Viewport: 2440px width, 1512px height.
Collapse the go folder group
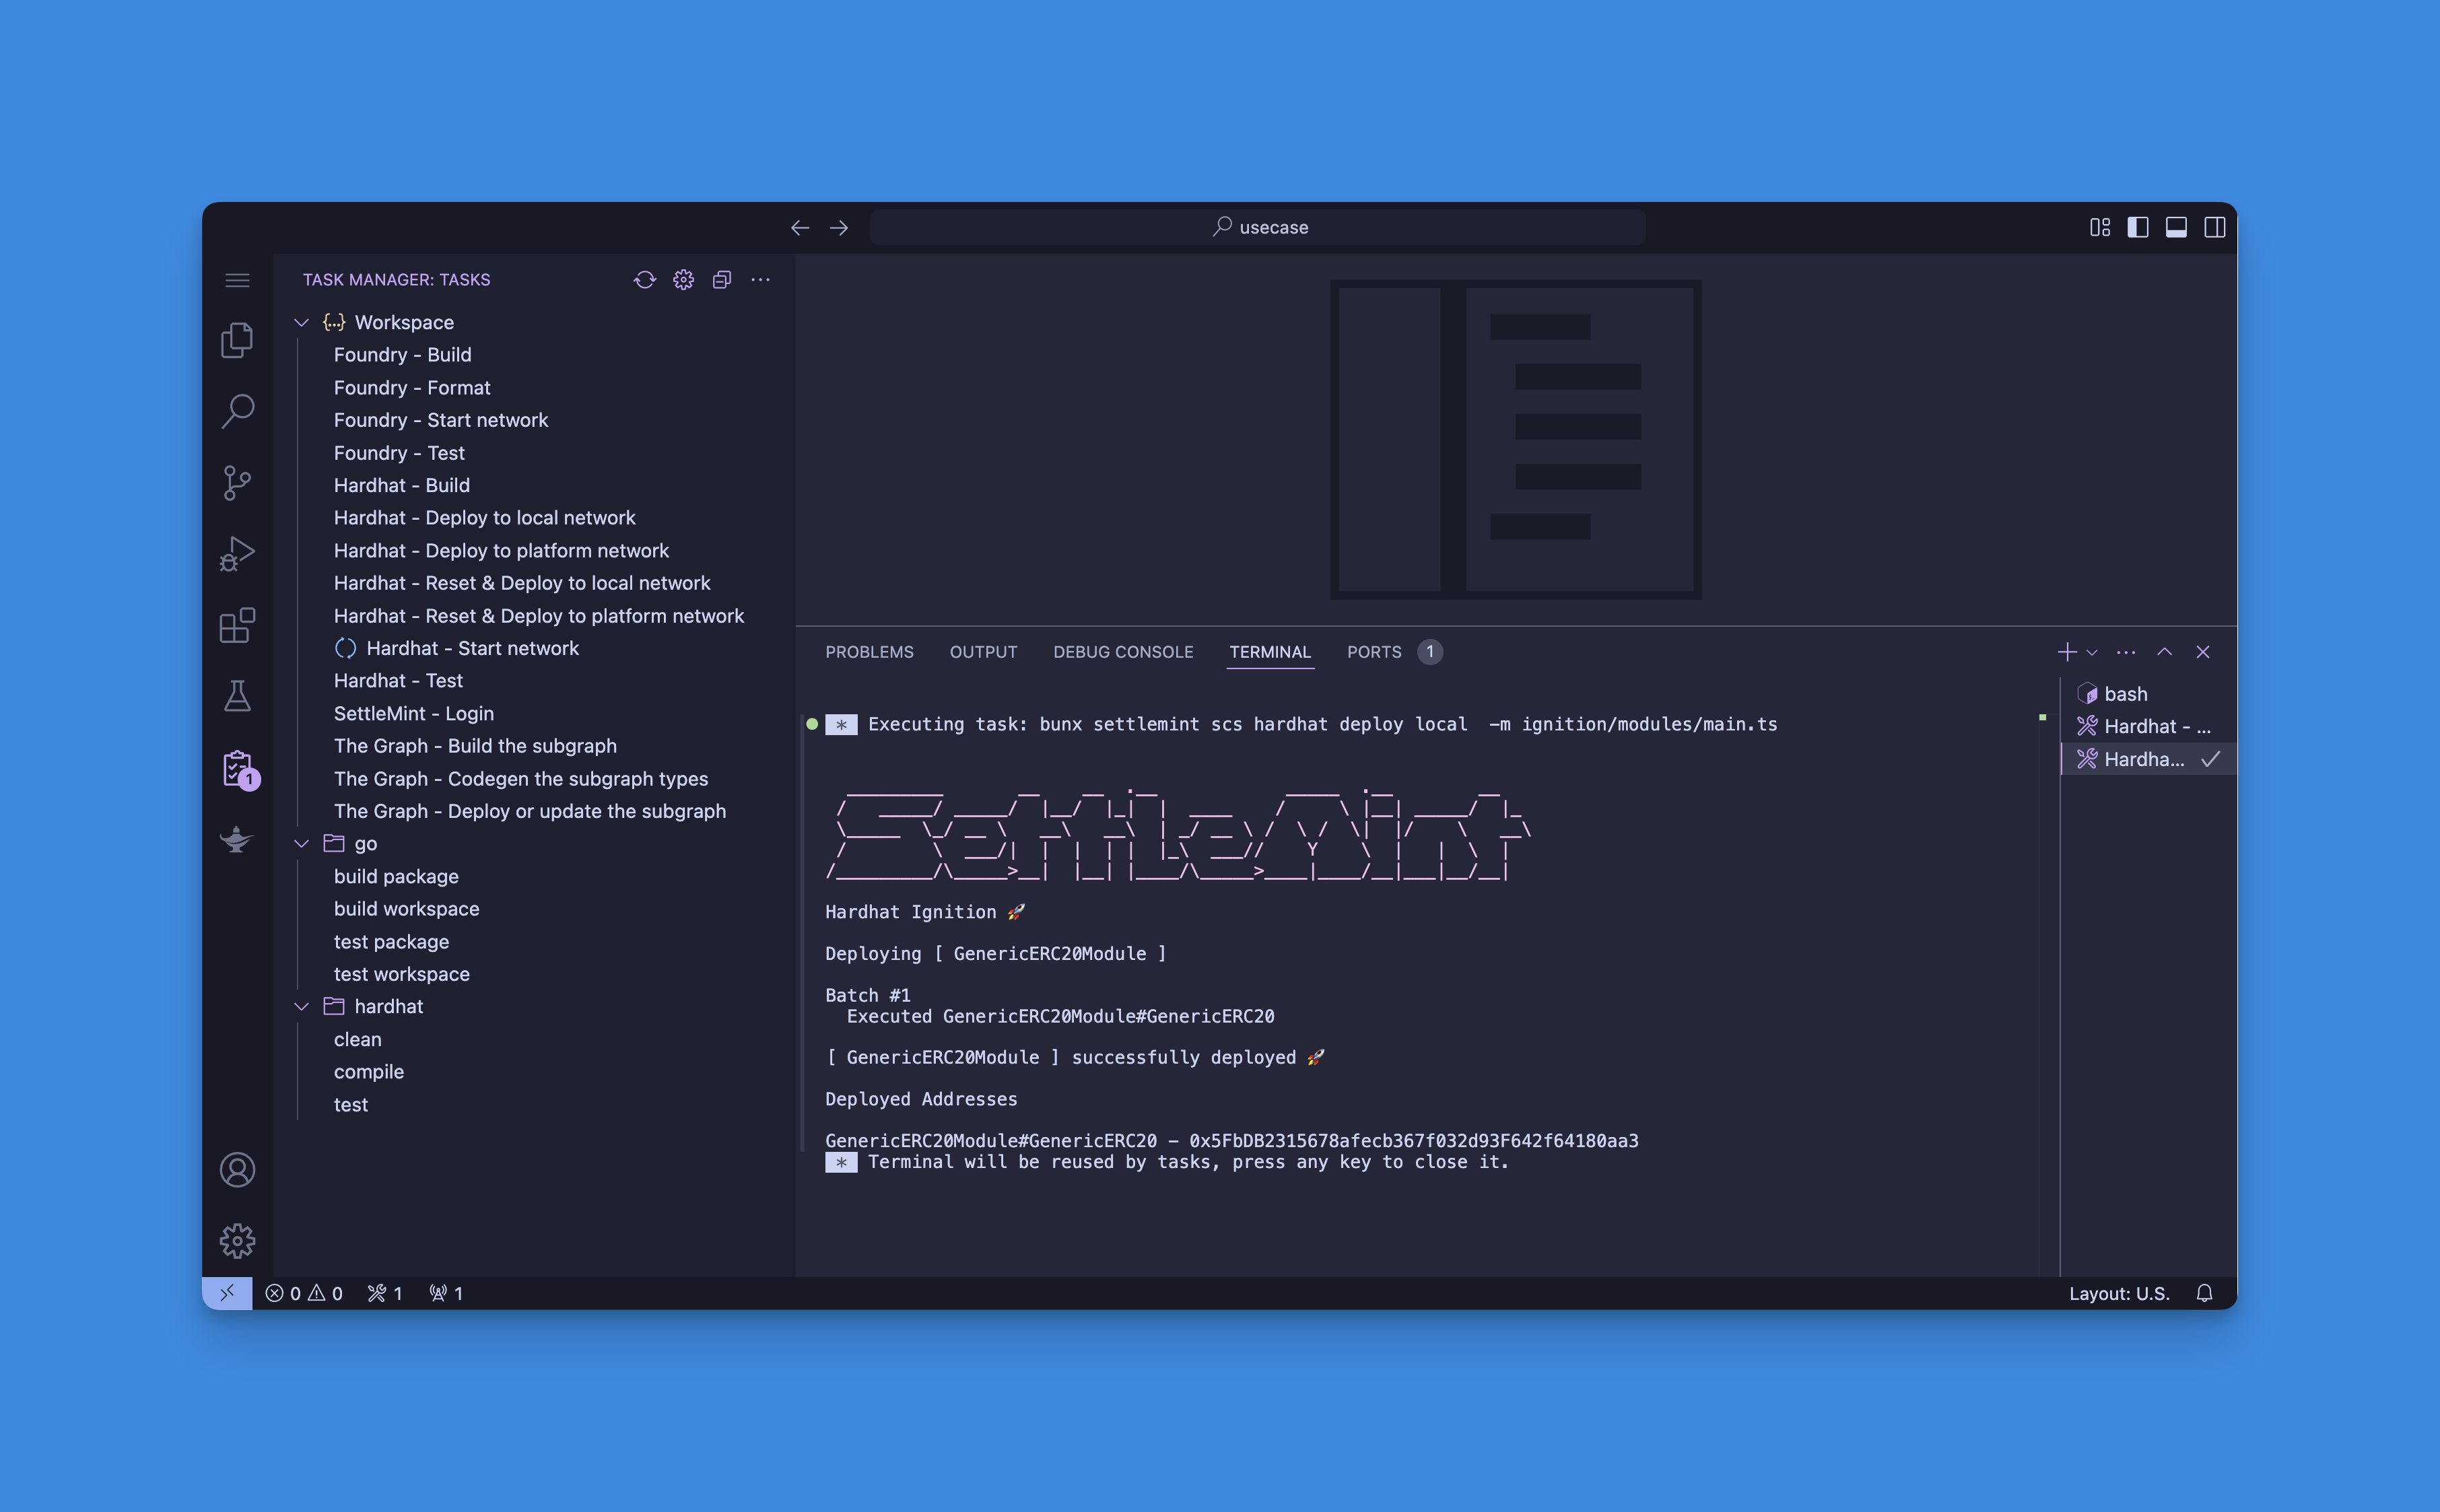[x=301, y=844]
